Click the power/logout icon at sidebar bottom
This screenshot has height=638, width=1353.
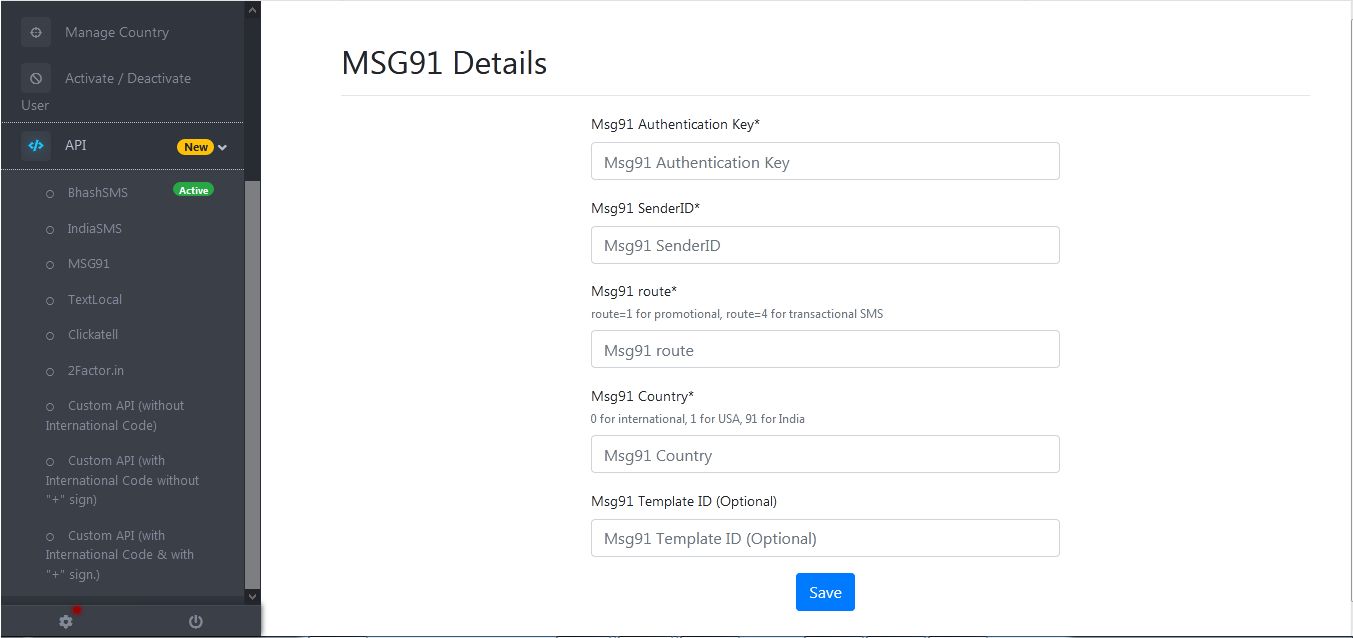tap(194, 621)
